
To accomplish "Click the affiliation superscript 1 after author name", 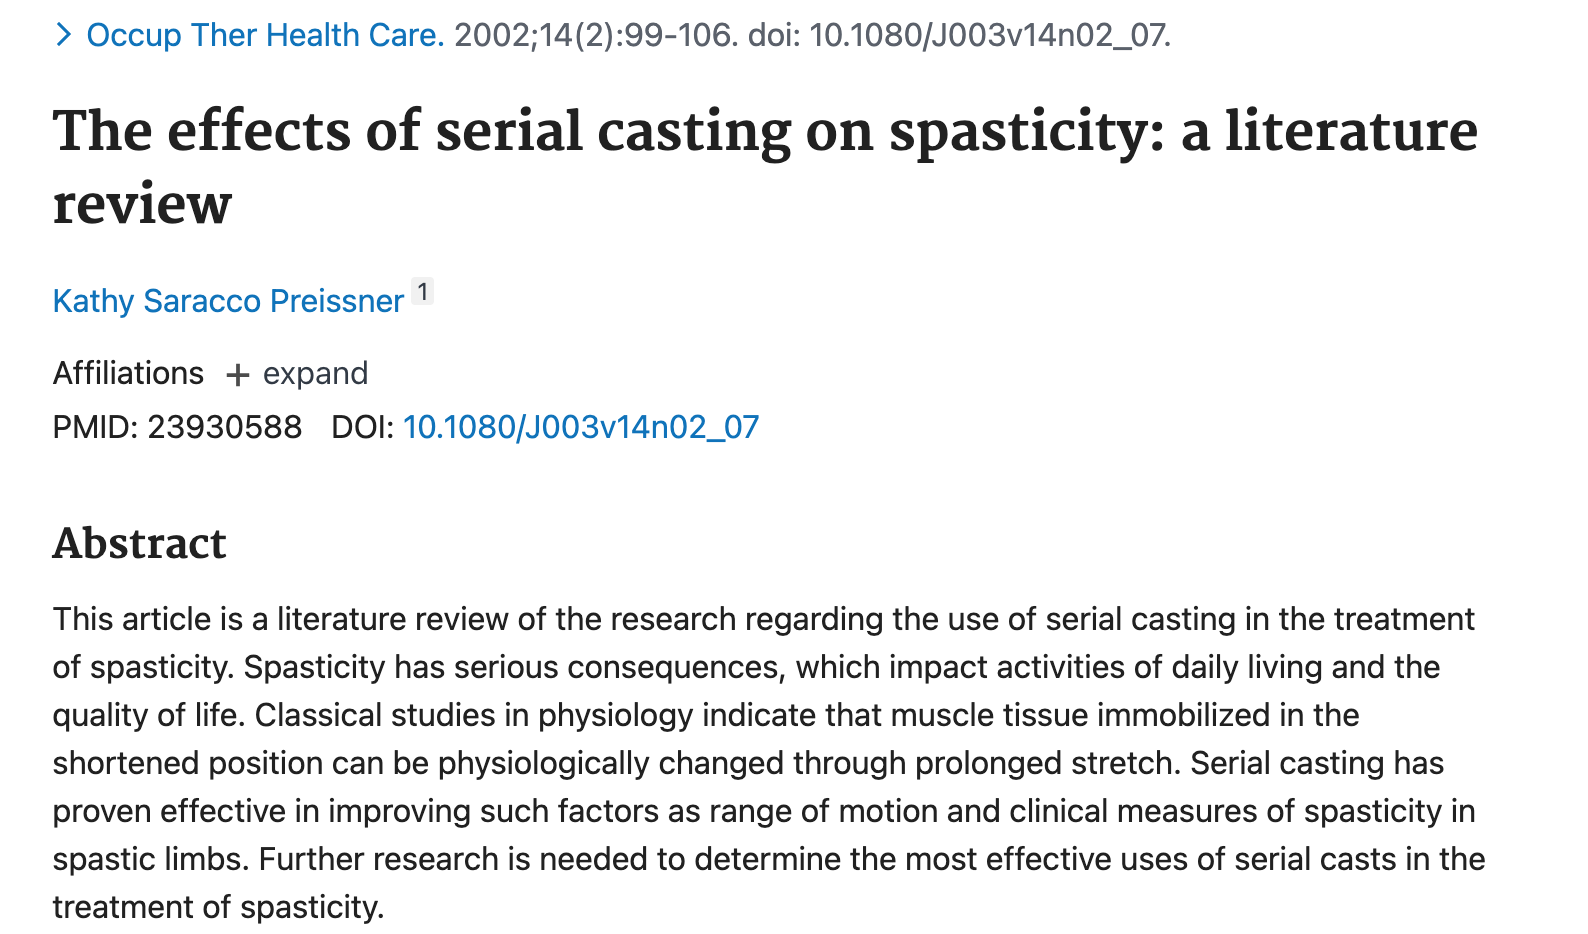I will [423, 292].
